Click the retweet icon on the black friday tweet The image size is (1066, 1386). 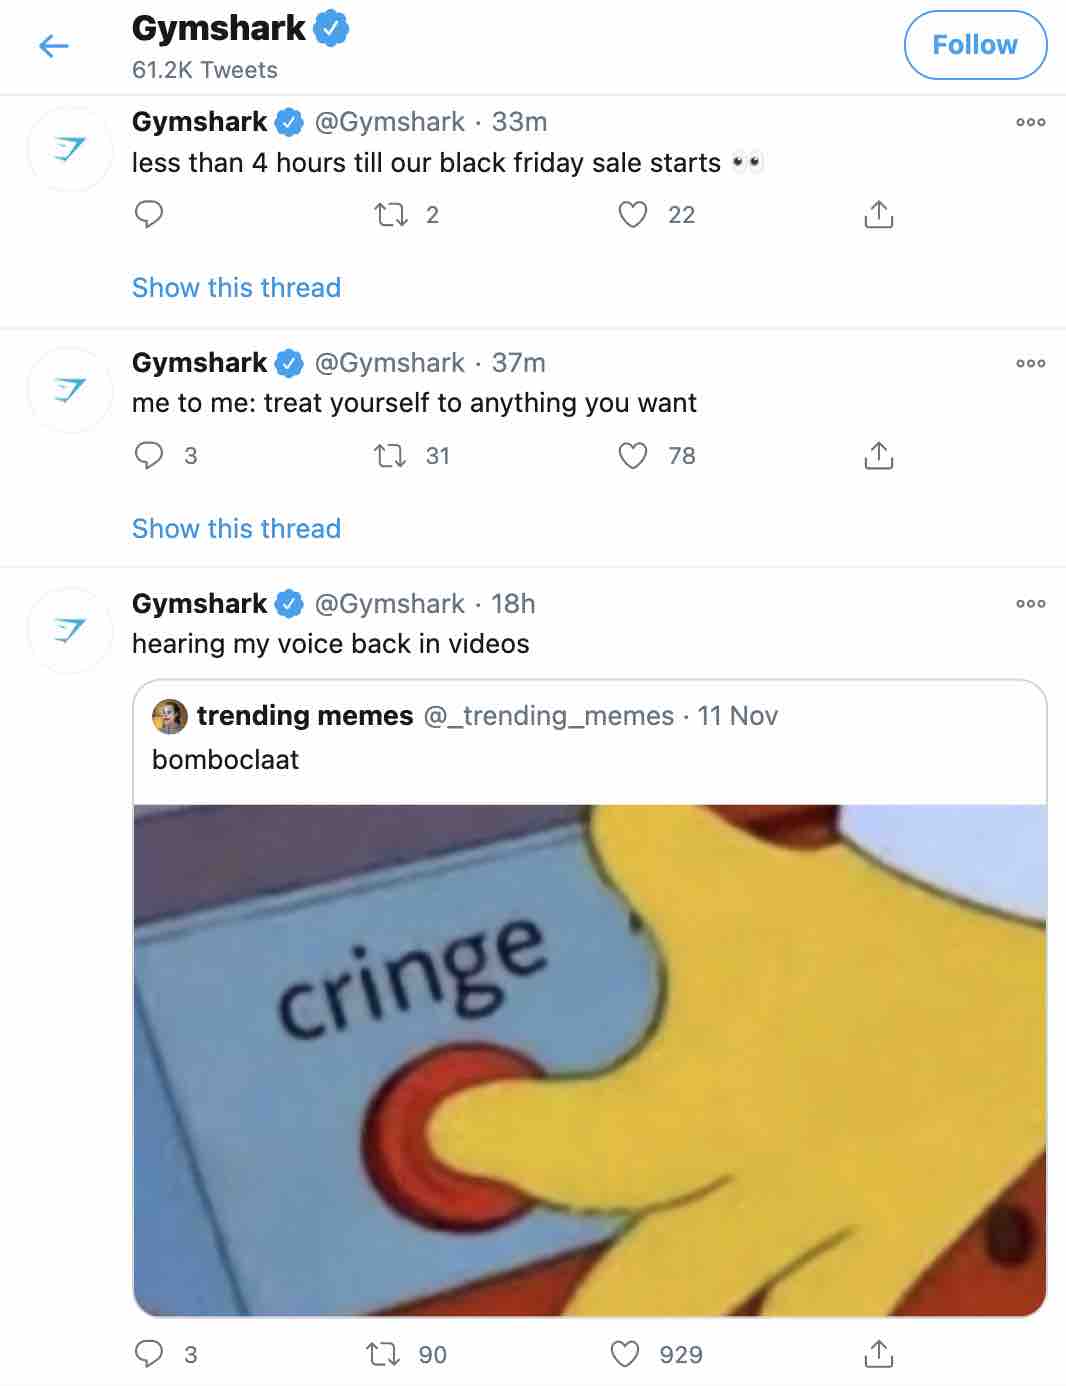pos(392,213)
